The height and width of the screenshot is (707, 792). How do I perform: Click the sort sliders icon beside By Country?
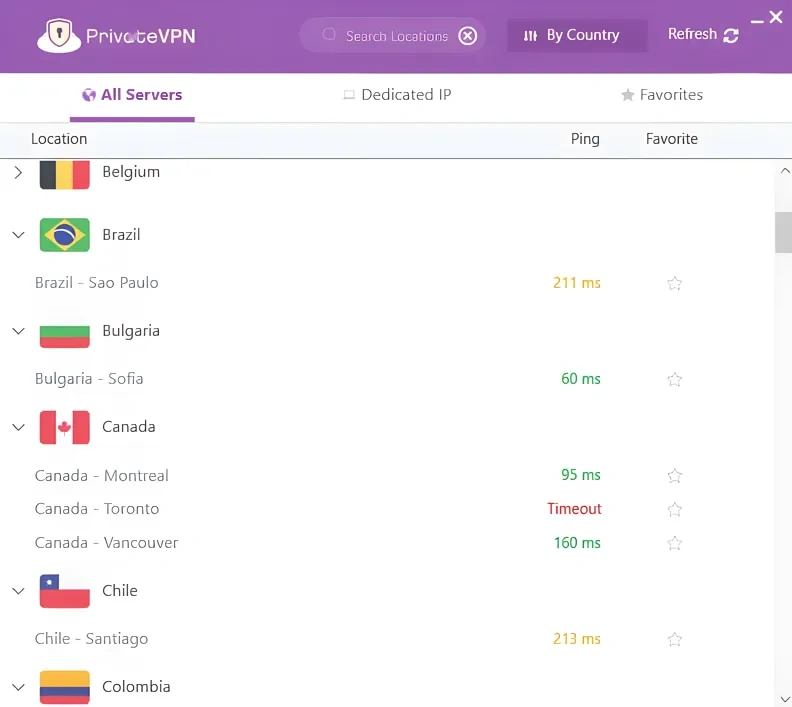530,35
